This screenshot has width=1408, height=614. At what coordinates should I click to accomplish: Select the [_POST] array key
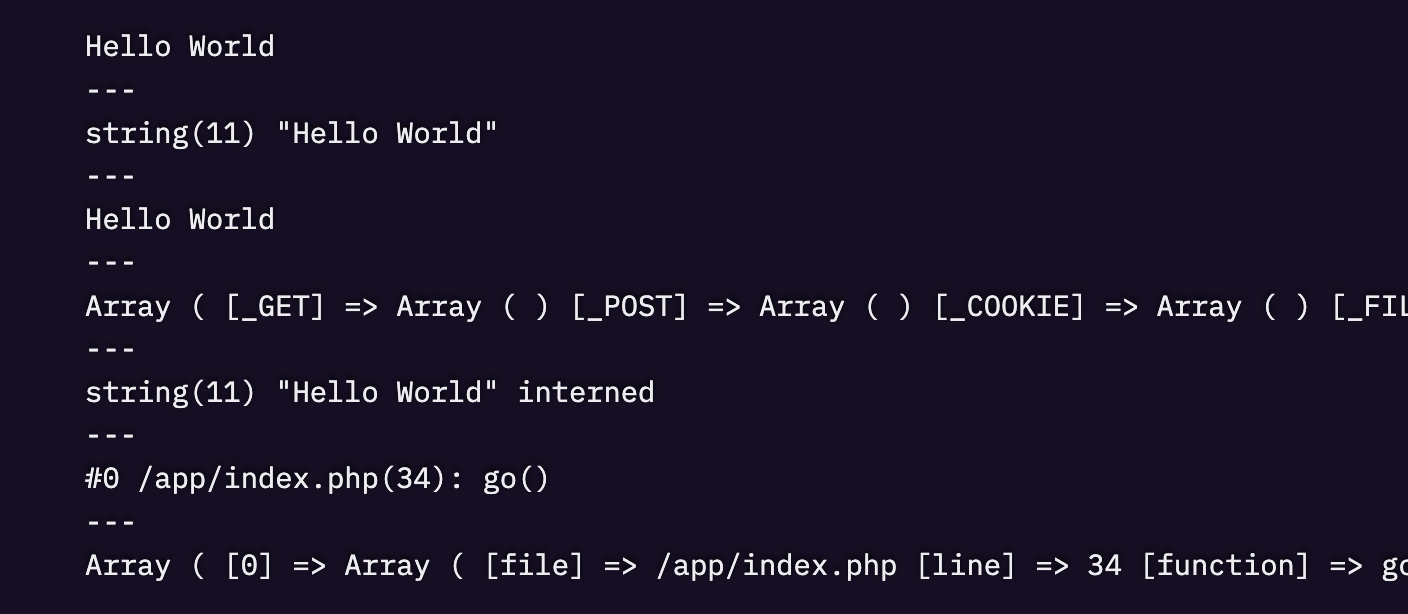[x=629, y=306]
